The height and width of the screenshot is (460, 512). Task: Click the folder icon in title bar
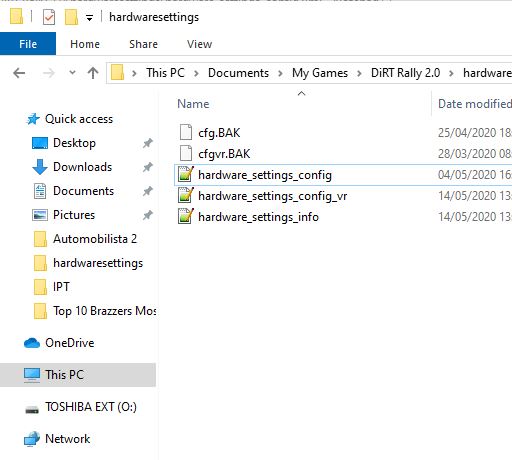pyautogui.click(x=16, y=17)
